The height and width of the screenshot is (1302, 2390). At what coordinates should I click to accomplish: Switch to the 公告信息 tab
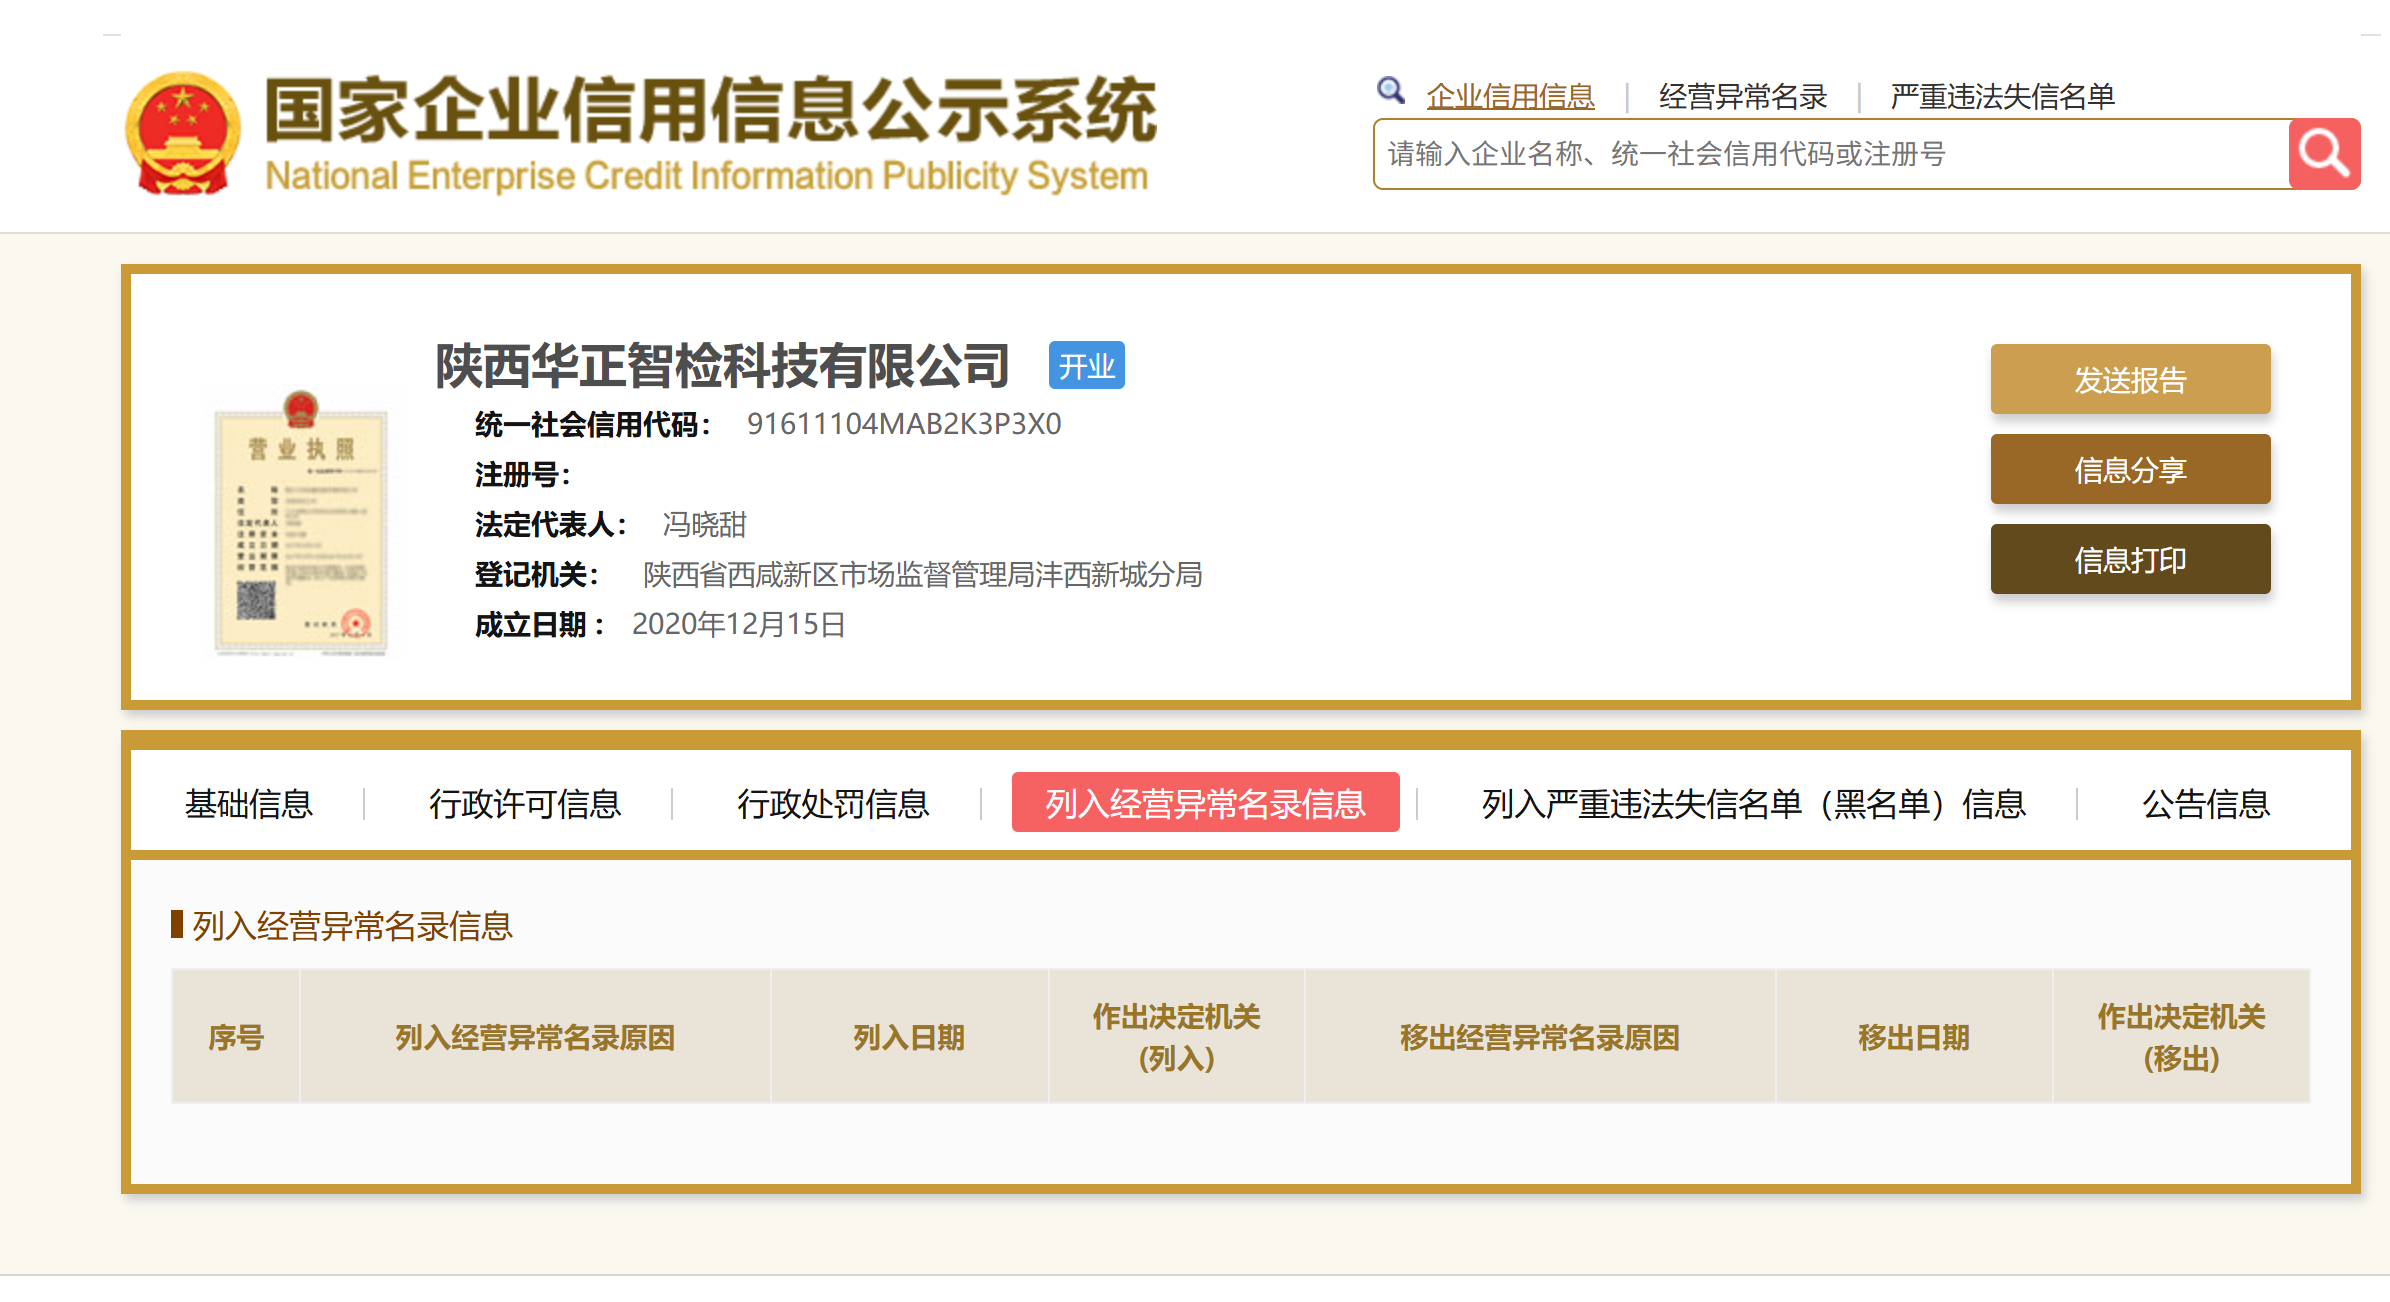coord(2205,803)
